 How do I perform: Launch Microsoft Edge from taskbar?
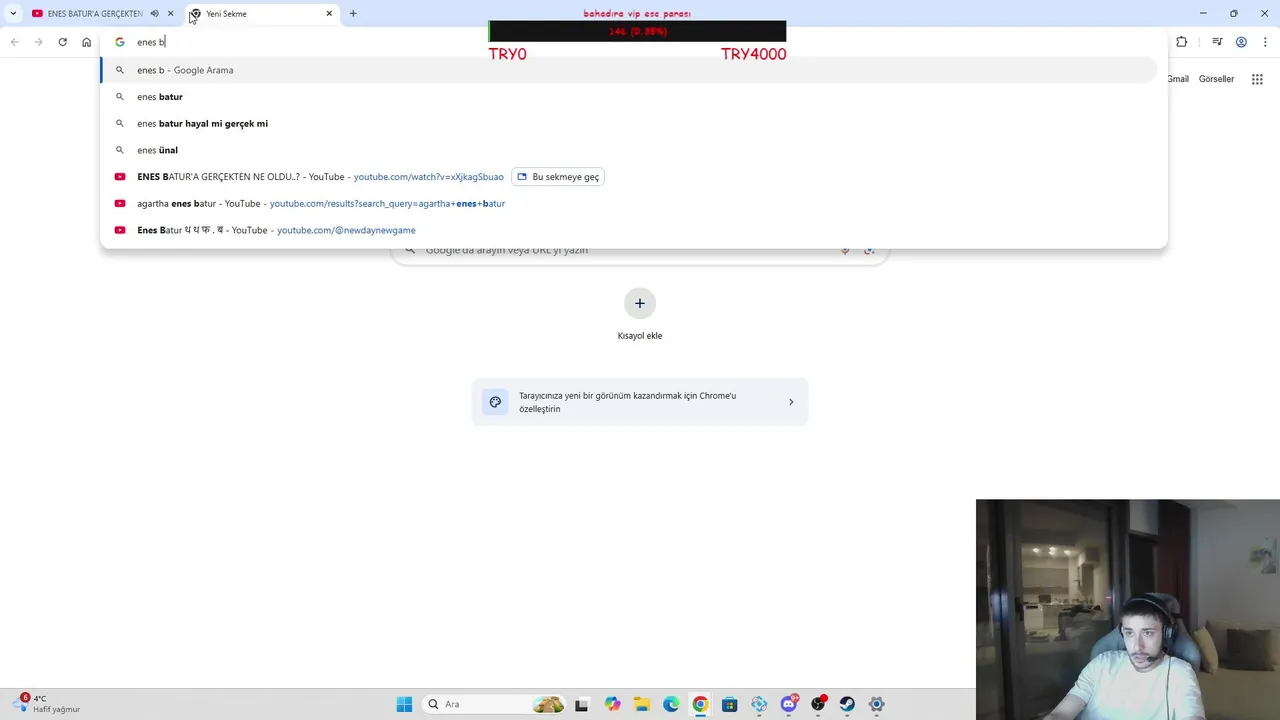coord(671,704)
